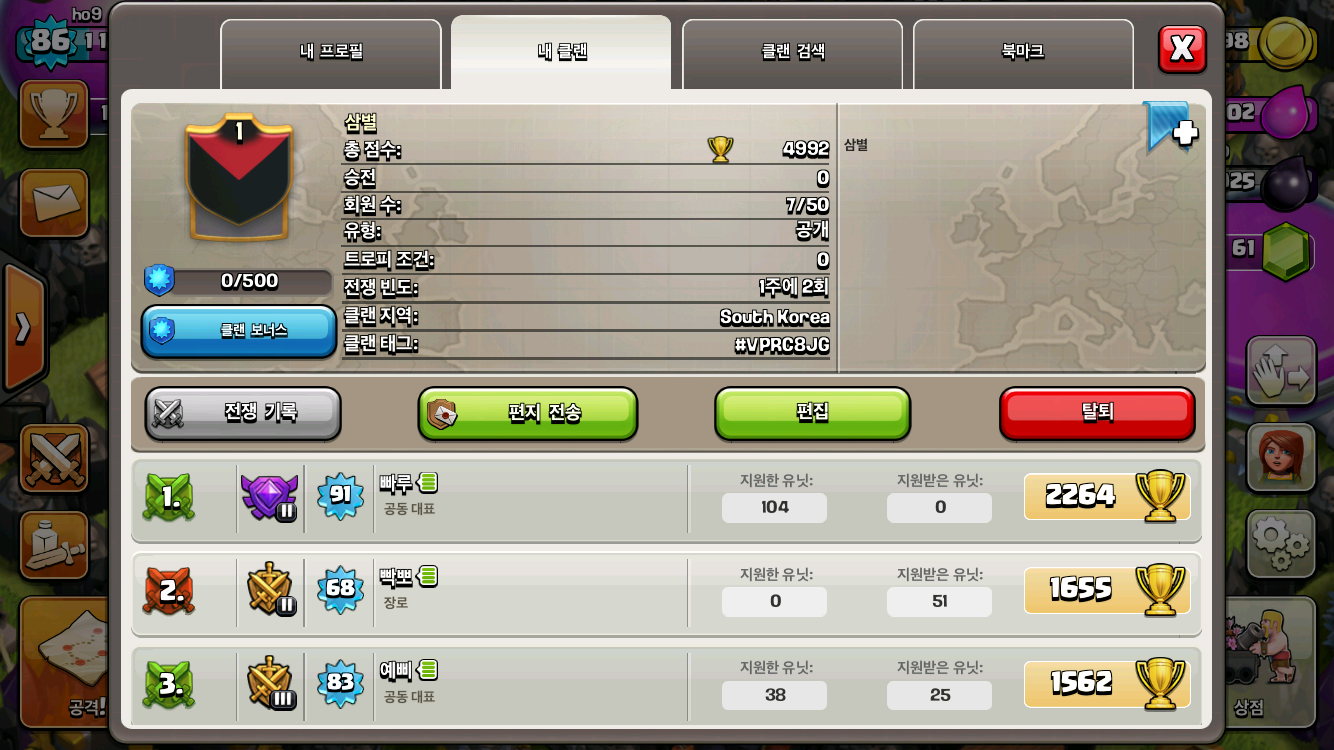Open the settings gears icon
This screenshot has width=1334, height=750.
click(x=1280, y=543)
